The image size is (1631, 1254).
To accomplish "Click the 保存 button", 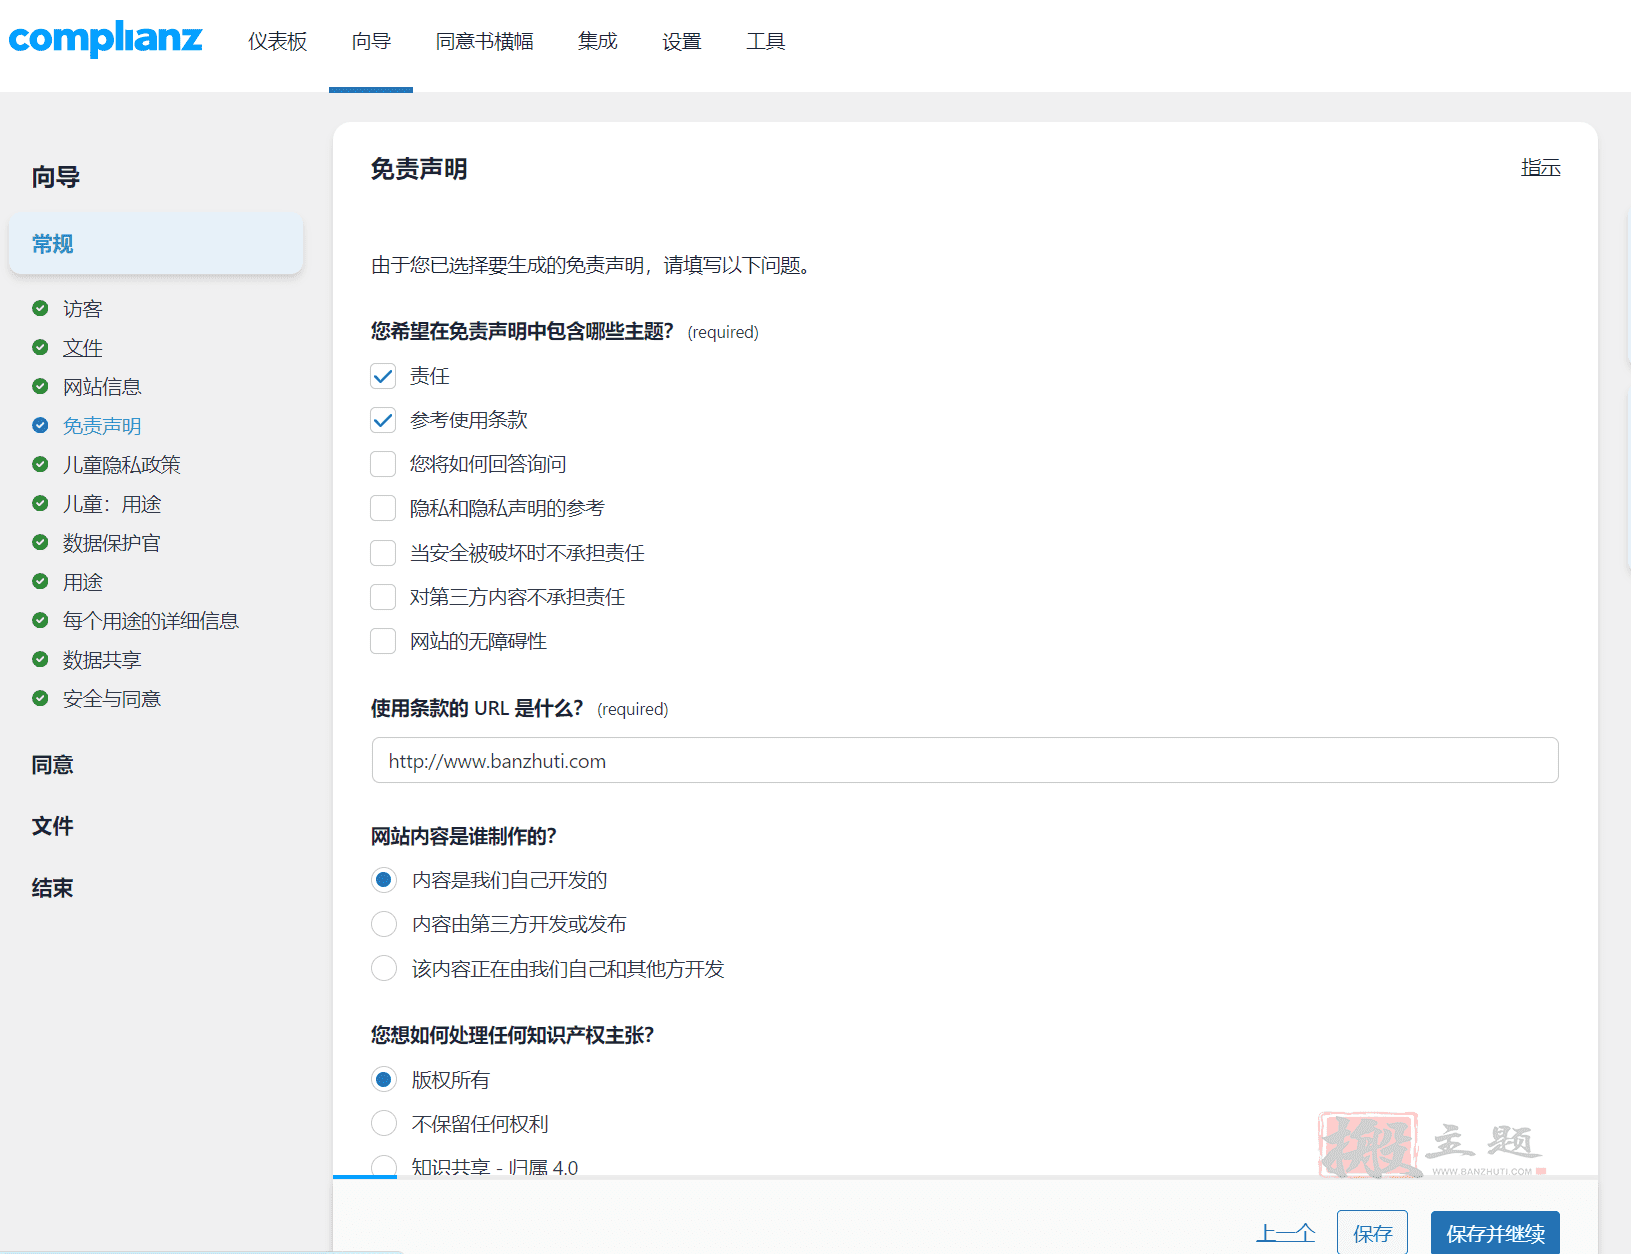I will (x=1372, y=1234).
